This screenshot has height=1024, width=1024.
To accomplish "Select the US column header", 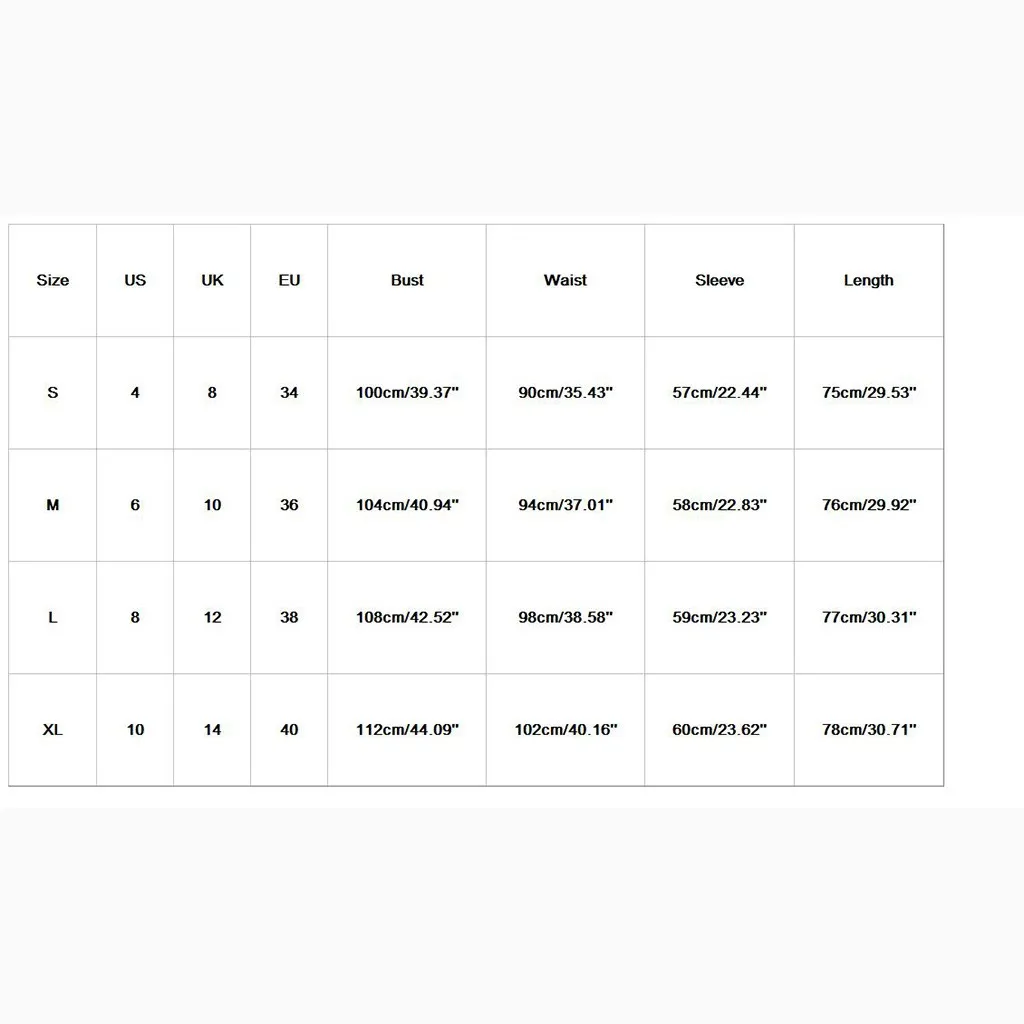I will pyautogui.click(x=135, y=281).
